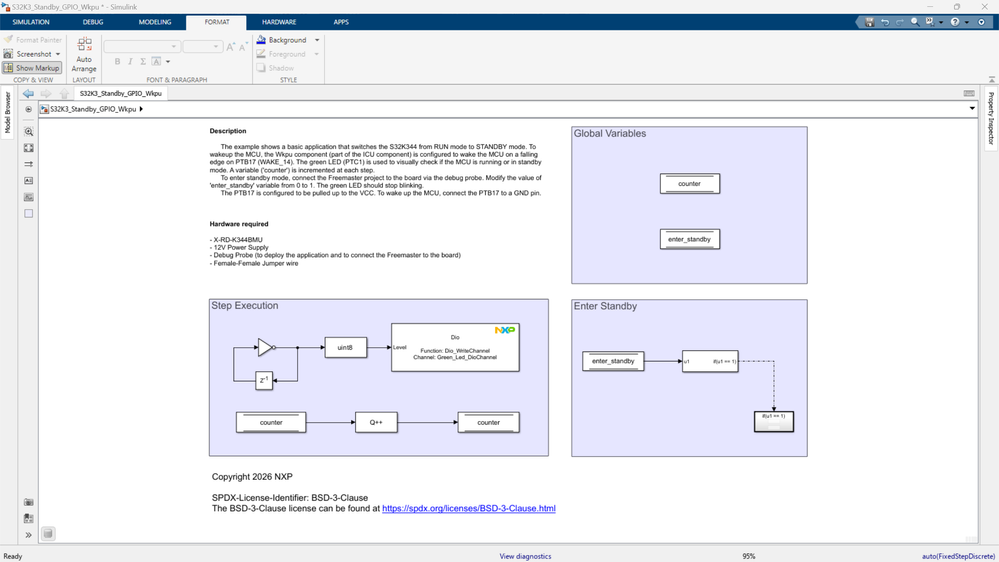The image size is (999, 562).
Task: Click the View diagnostics link
Action: 525,556
